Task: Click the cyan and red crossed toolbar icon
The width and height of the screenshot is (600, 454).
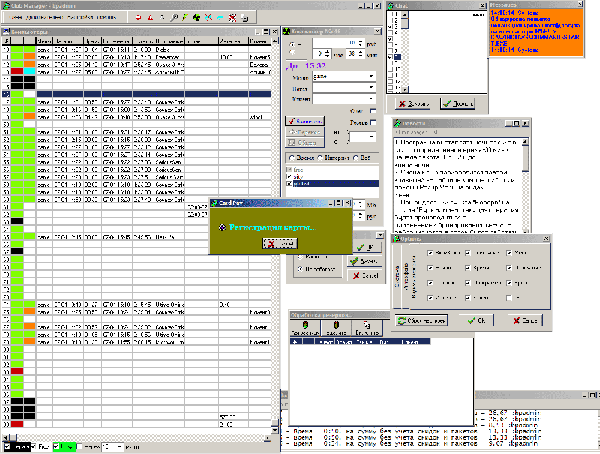Action: (208, 17)
